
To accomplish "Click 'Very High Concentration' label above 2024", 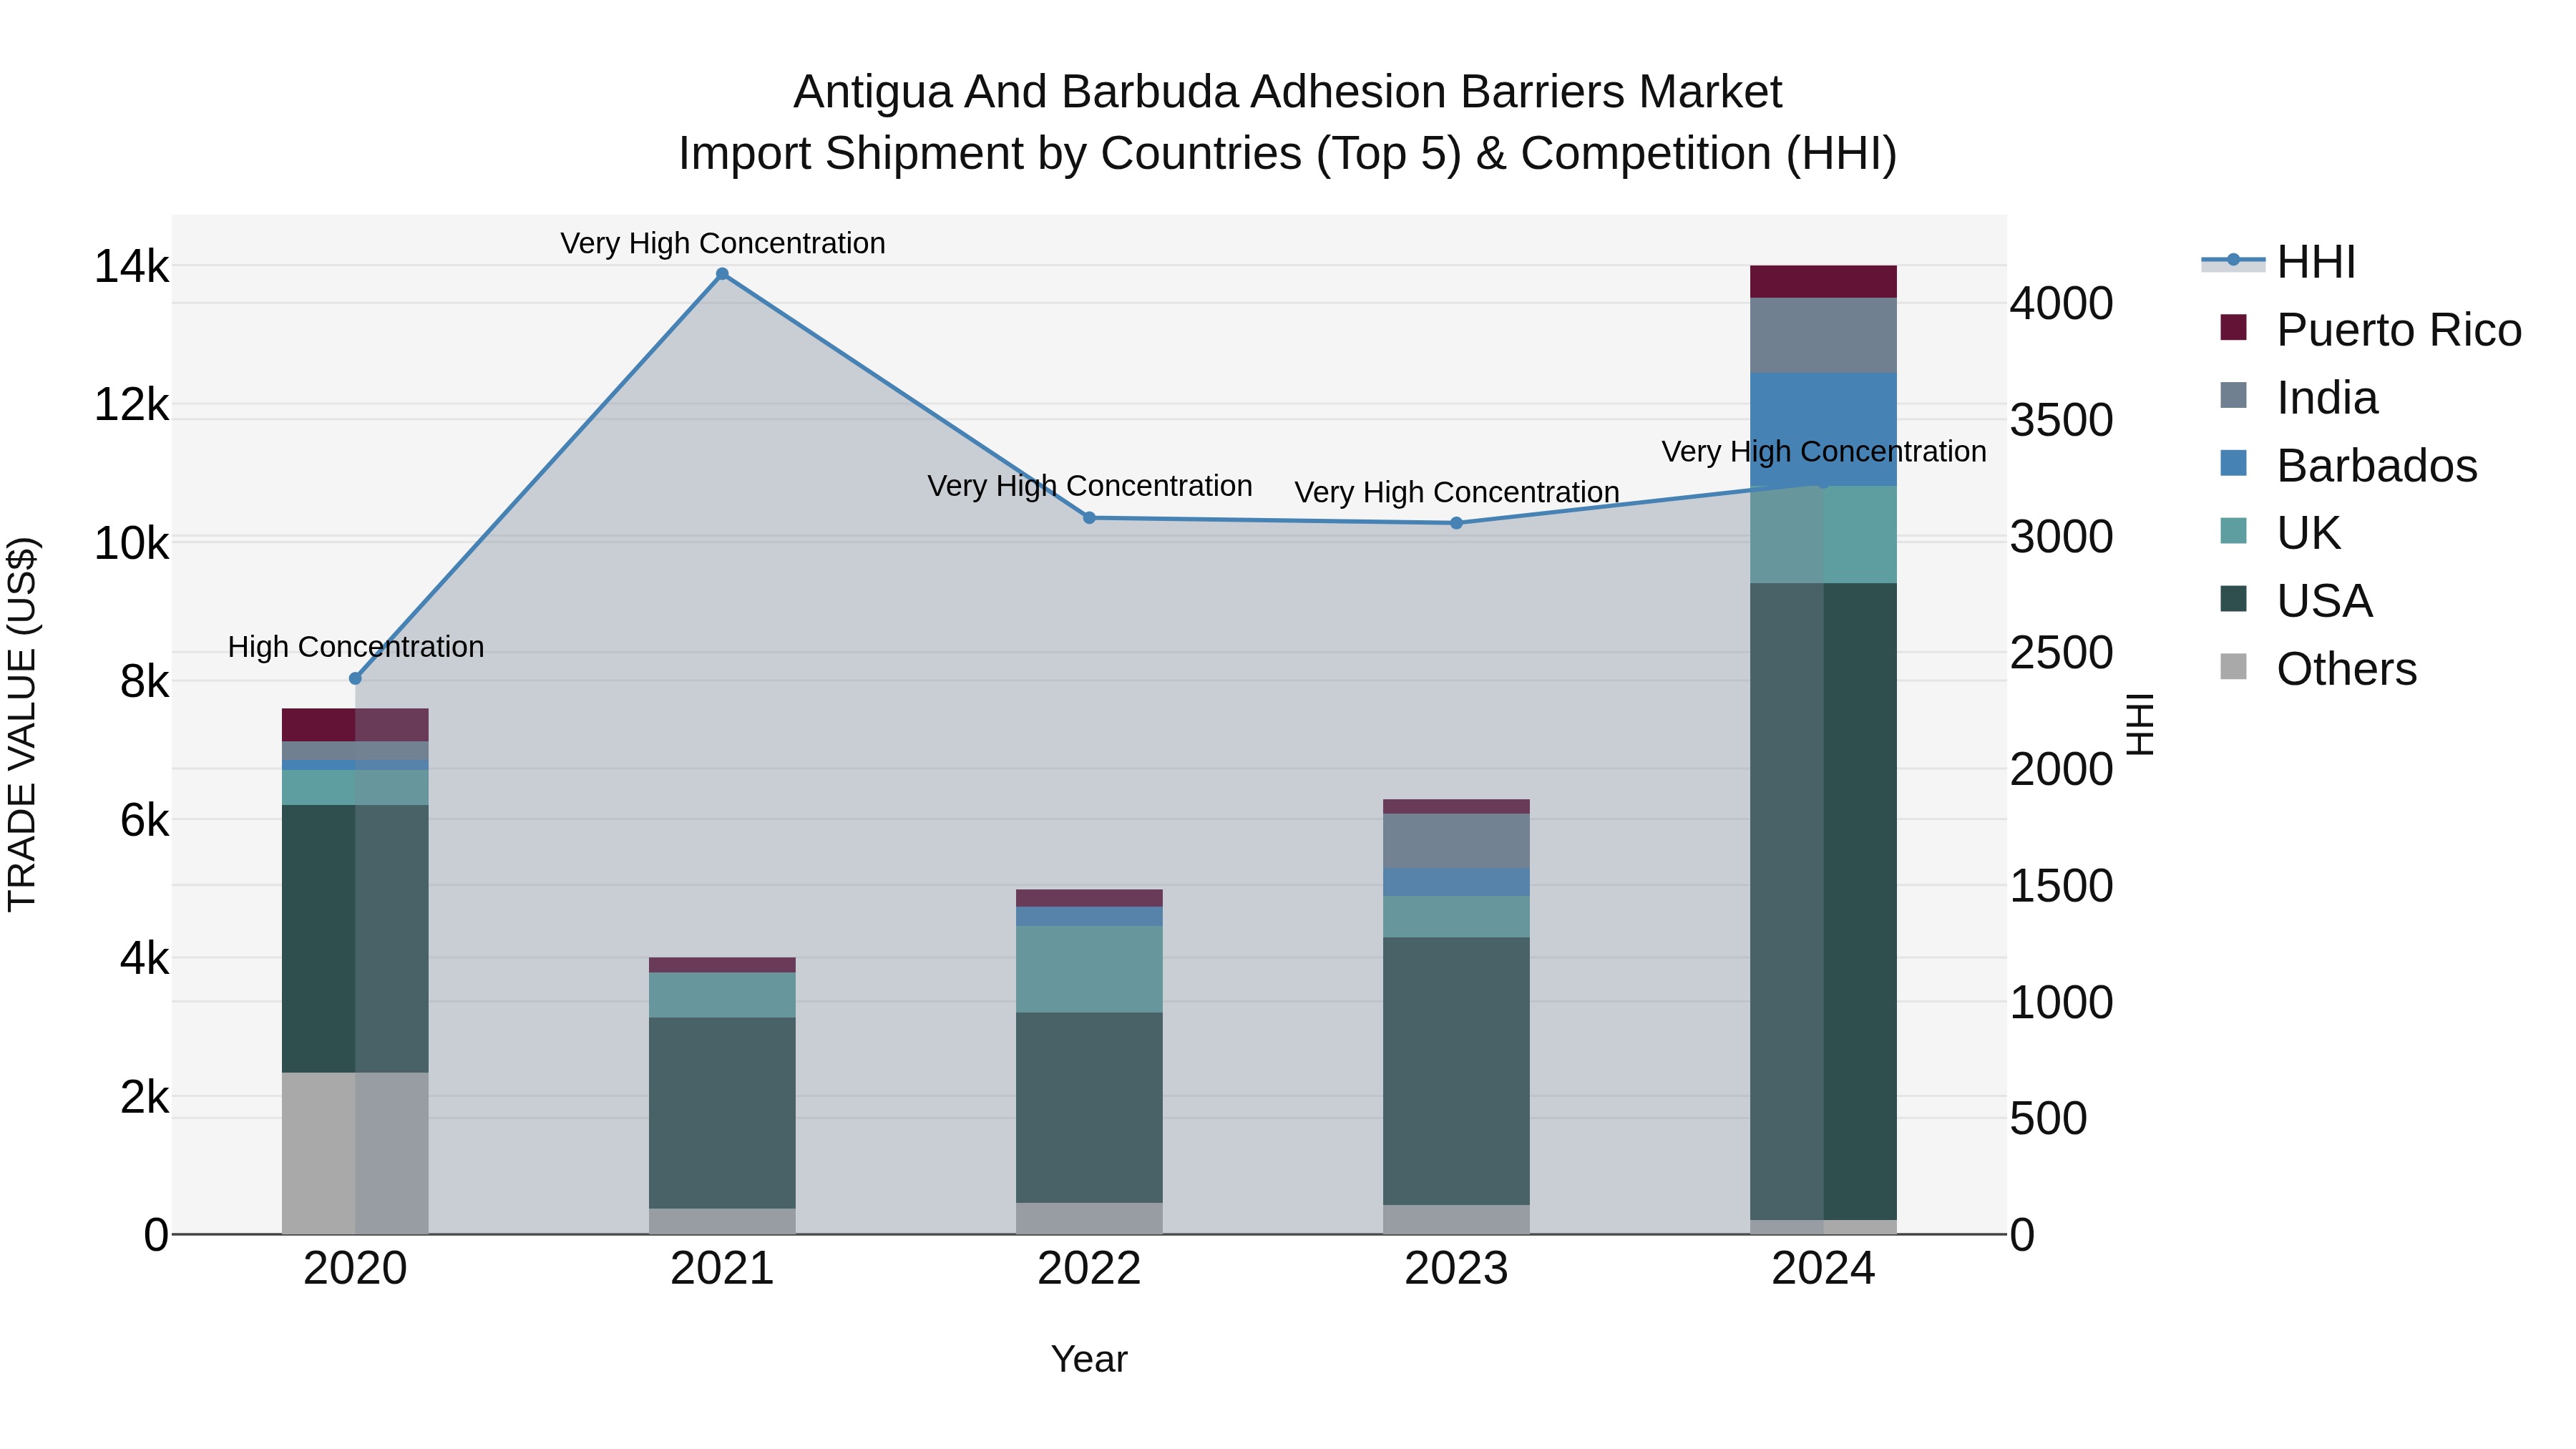I will pyautogui.click(x=1824, y=452).
